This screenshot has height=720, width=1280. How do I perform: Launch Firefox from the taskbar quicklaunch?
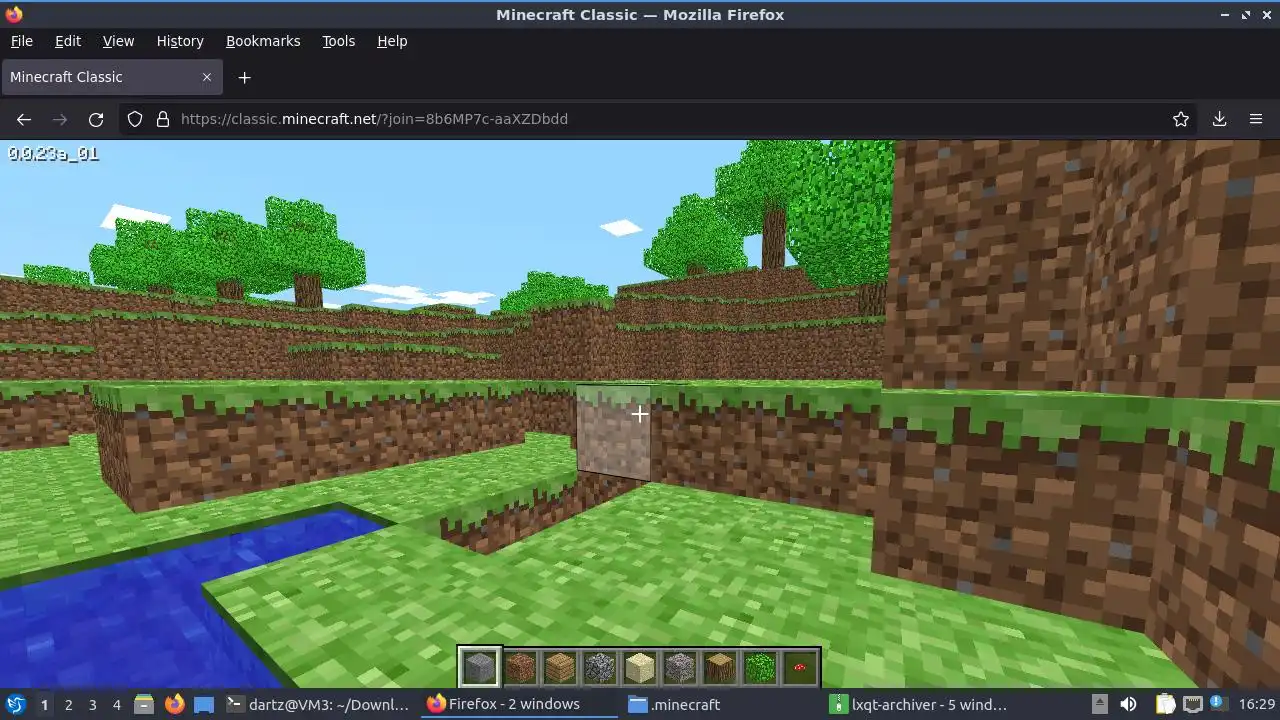tap(174, 705)
